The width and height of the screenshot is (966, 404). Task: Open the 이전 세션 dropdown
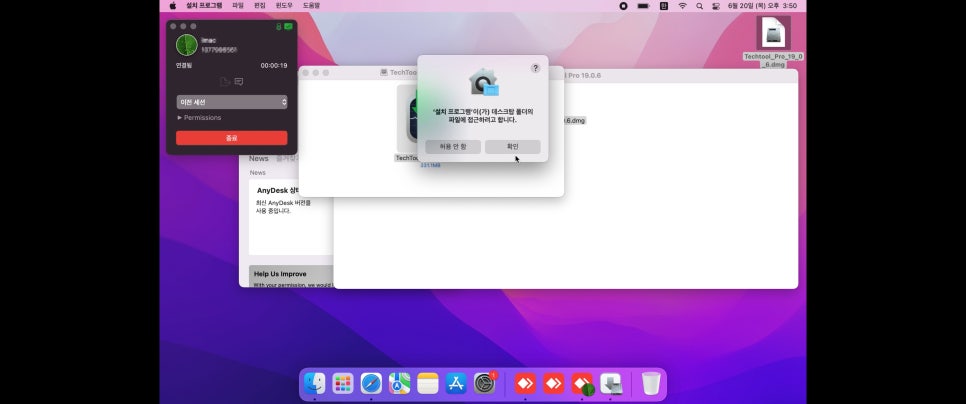[x=232, y=102]
